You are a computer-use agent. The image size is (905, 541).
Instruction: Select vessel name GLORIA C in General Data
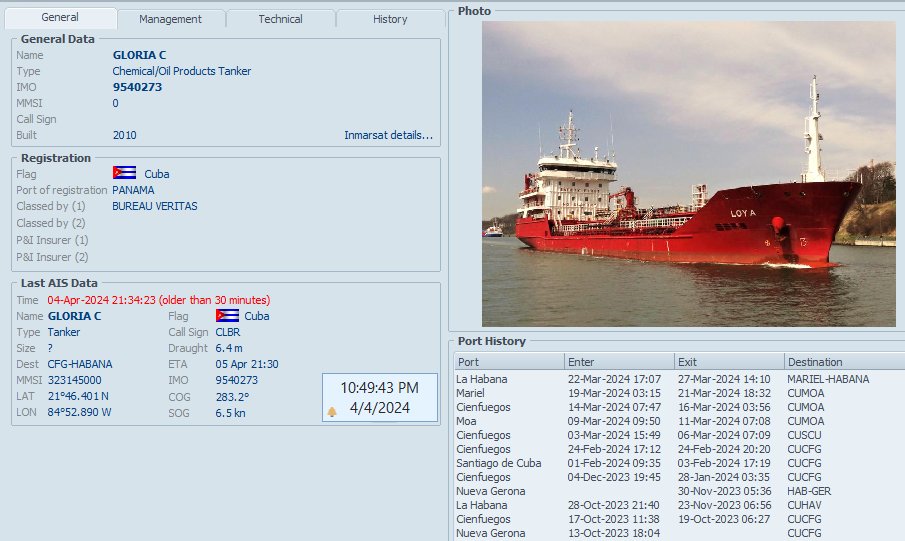tap(139, 55)
